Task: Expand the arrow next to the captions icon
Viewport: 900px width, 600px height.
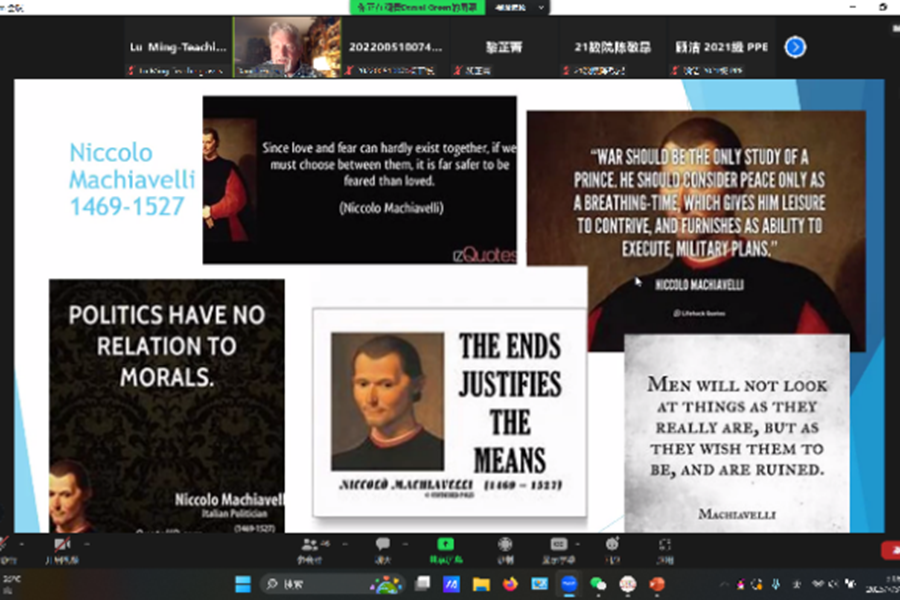Action: [x=577, y=544]
